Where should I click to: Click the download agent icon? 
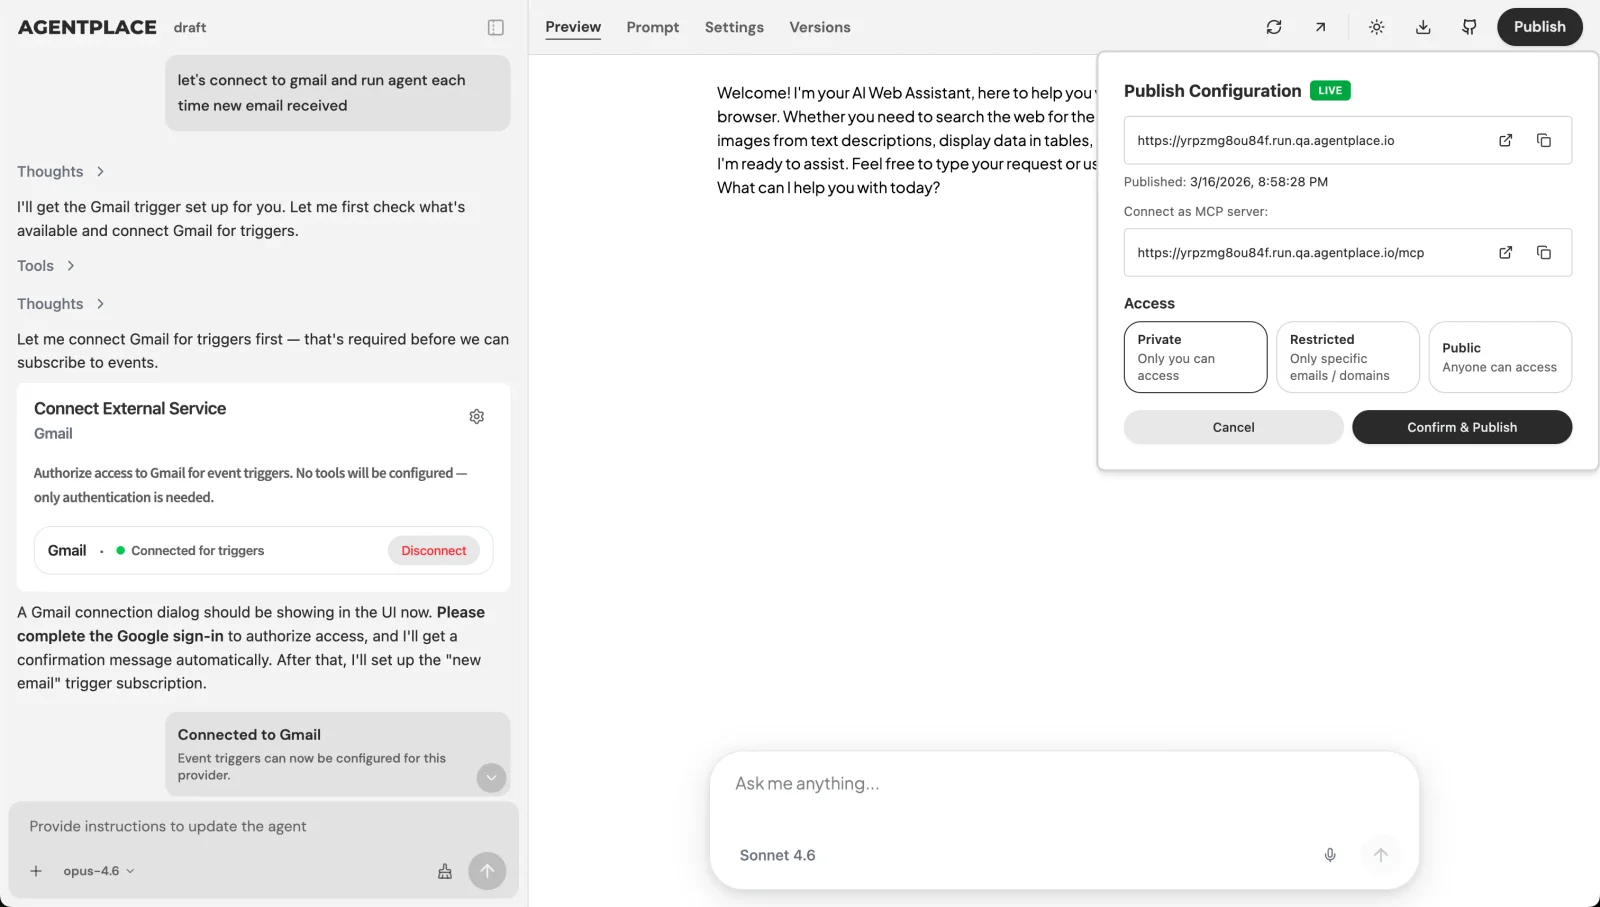1423,27
